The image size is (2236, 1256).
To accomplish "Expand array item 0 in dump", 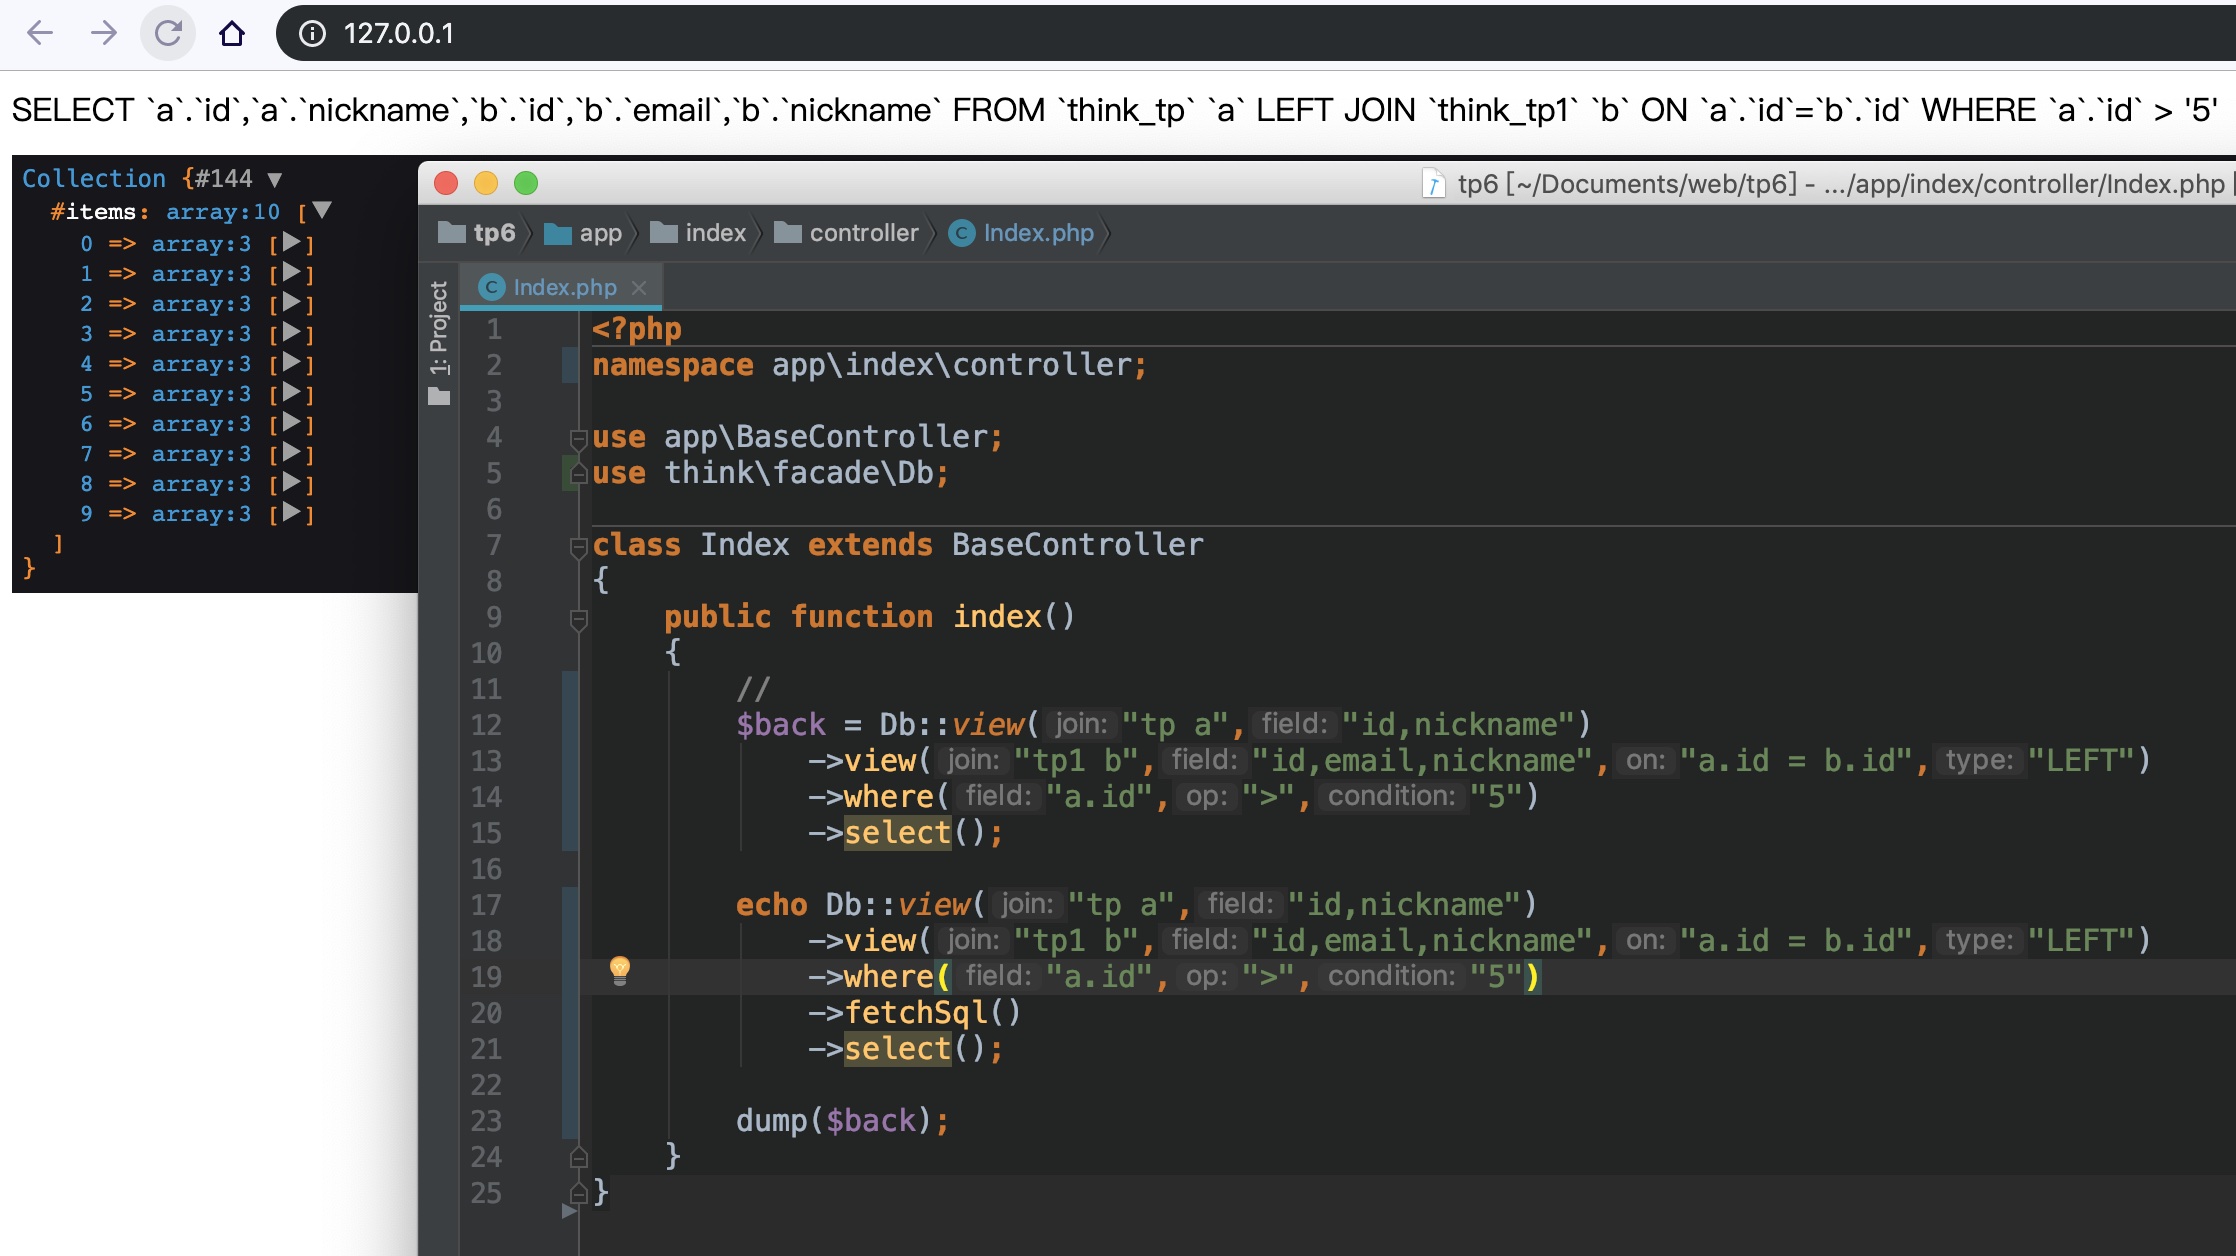I will [291, 242].
